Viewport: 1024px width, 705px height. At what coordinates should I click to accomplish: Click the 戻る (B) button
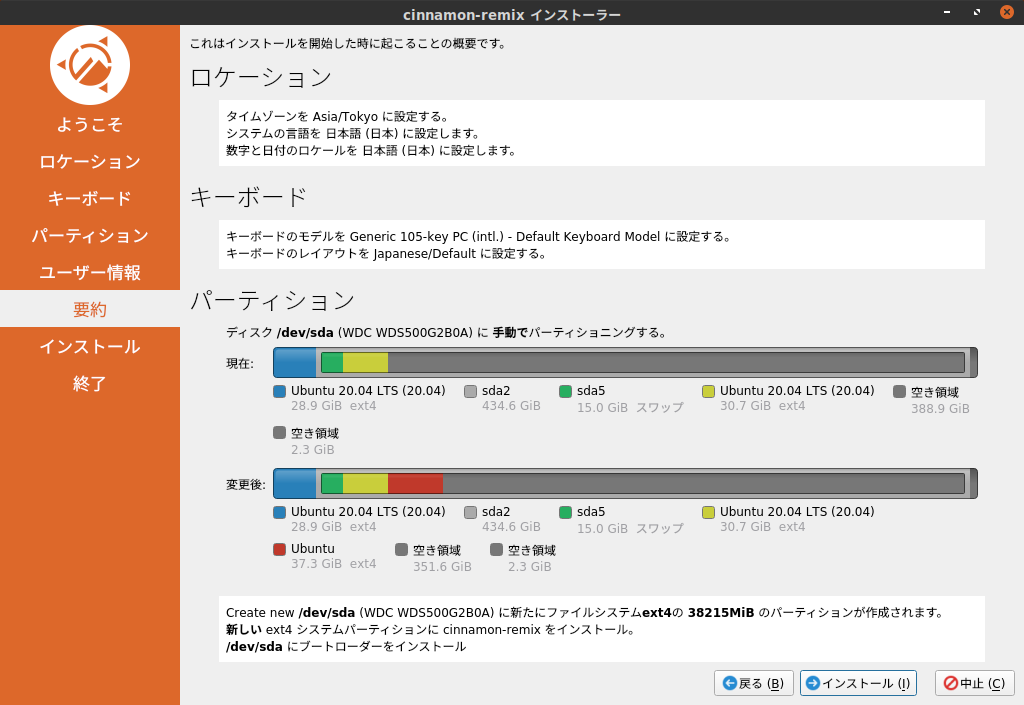pos(754,683)
